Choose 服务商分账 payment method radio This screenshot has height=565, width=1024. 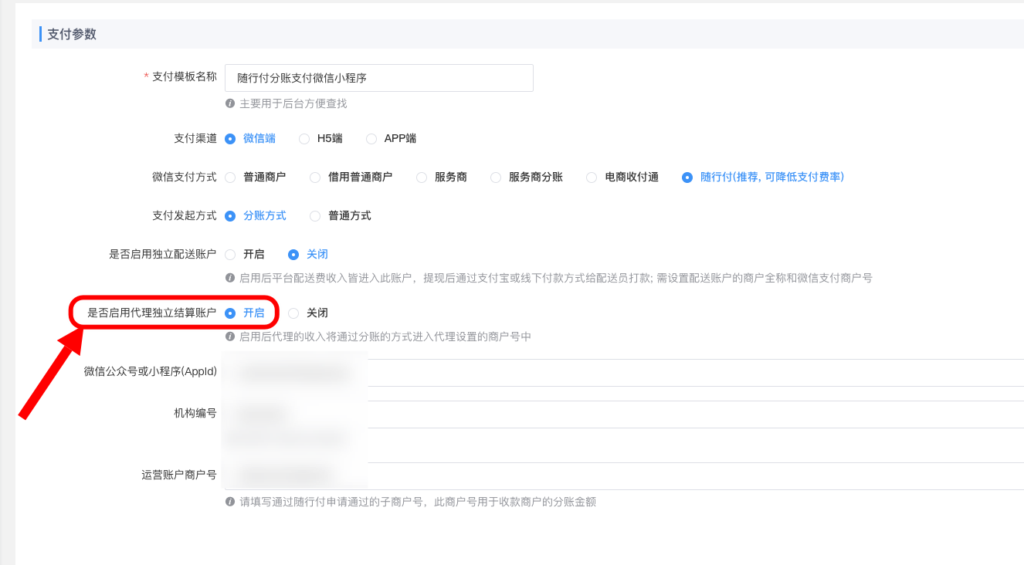click(496, 177)
